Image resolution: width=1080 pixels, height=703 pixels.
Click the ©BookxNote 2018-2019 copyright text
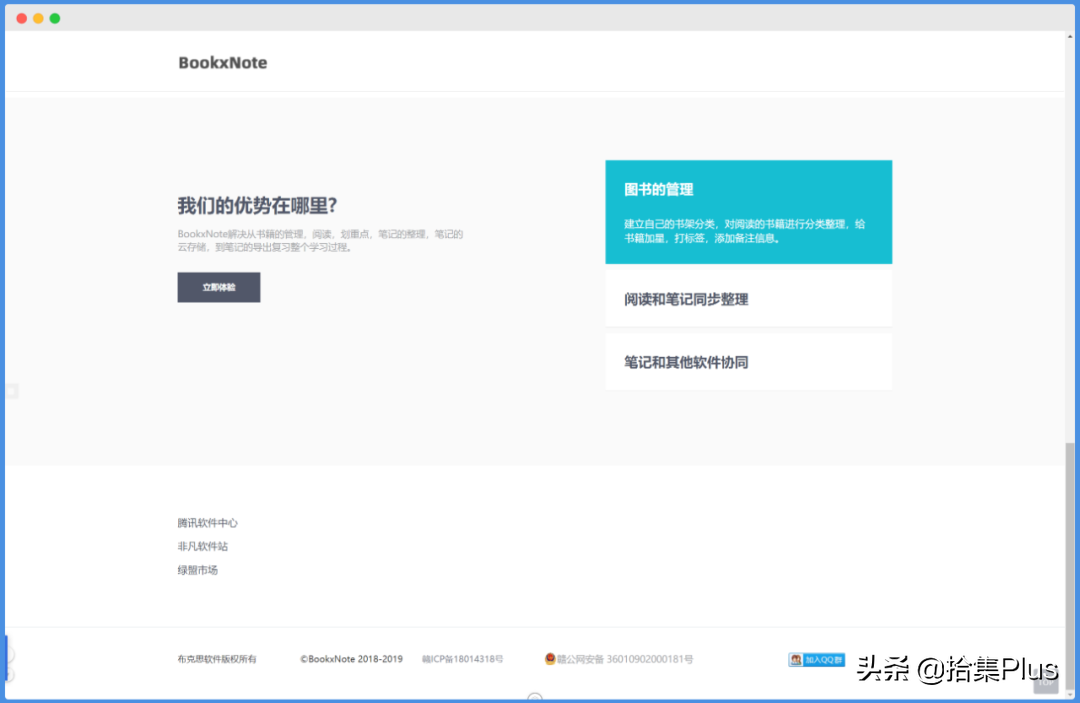click(351, 659)
